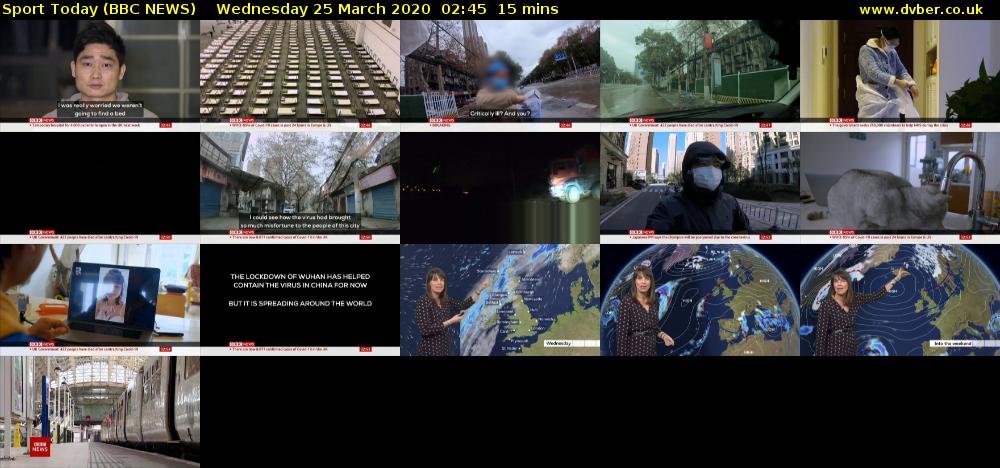
Task: Open thumbnail of person putting on protective suit
Action: click(x=900, y=75)
